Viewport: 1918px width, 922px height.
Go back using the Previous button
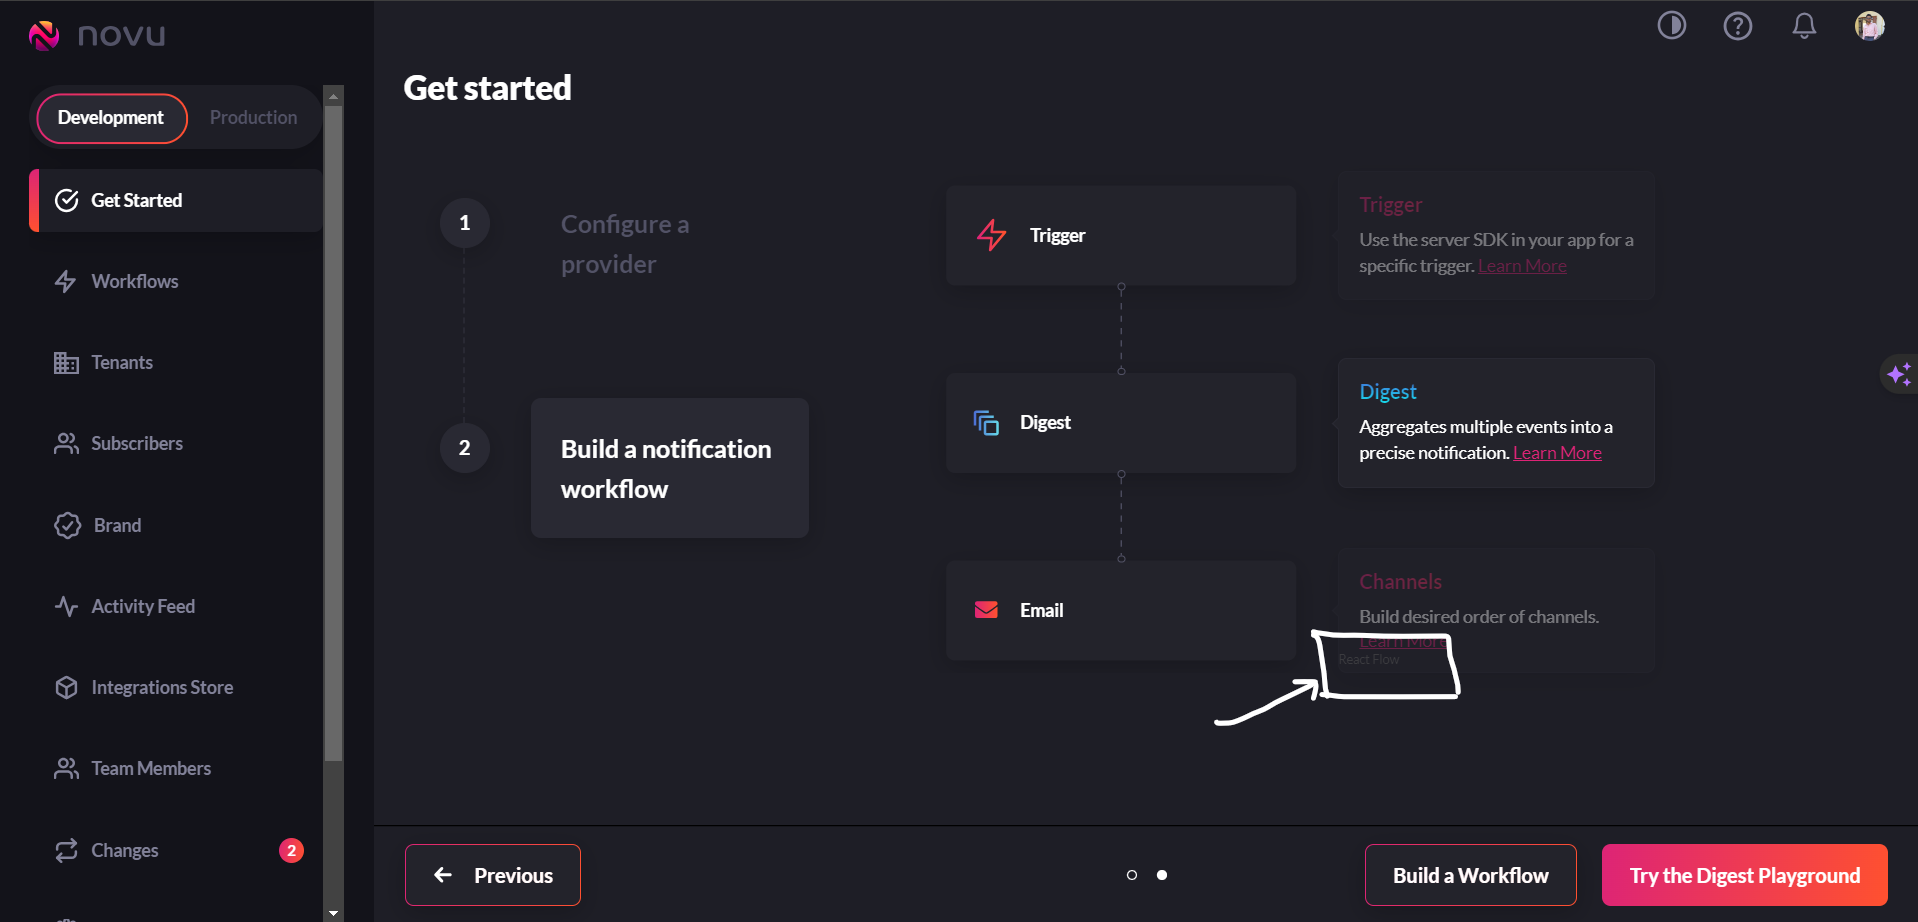492,875
